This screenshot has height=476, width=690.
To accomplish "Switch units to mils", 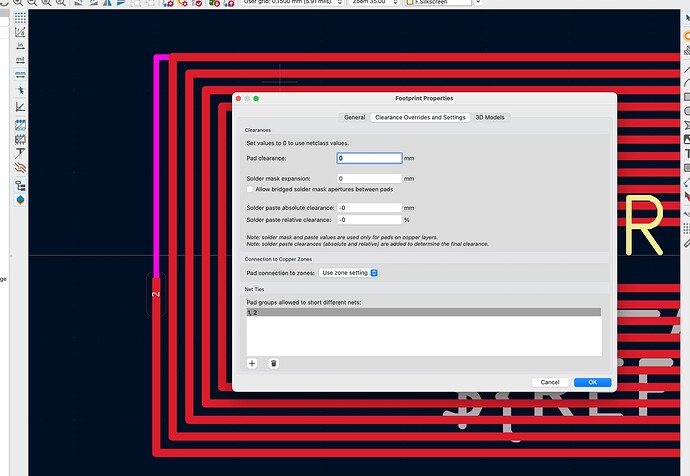I will (x=20, y=60).
